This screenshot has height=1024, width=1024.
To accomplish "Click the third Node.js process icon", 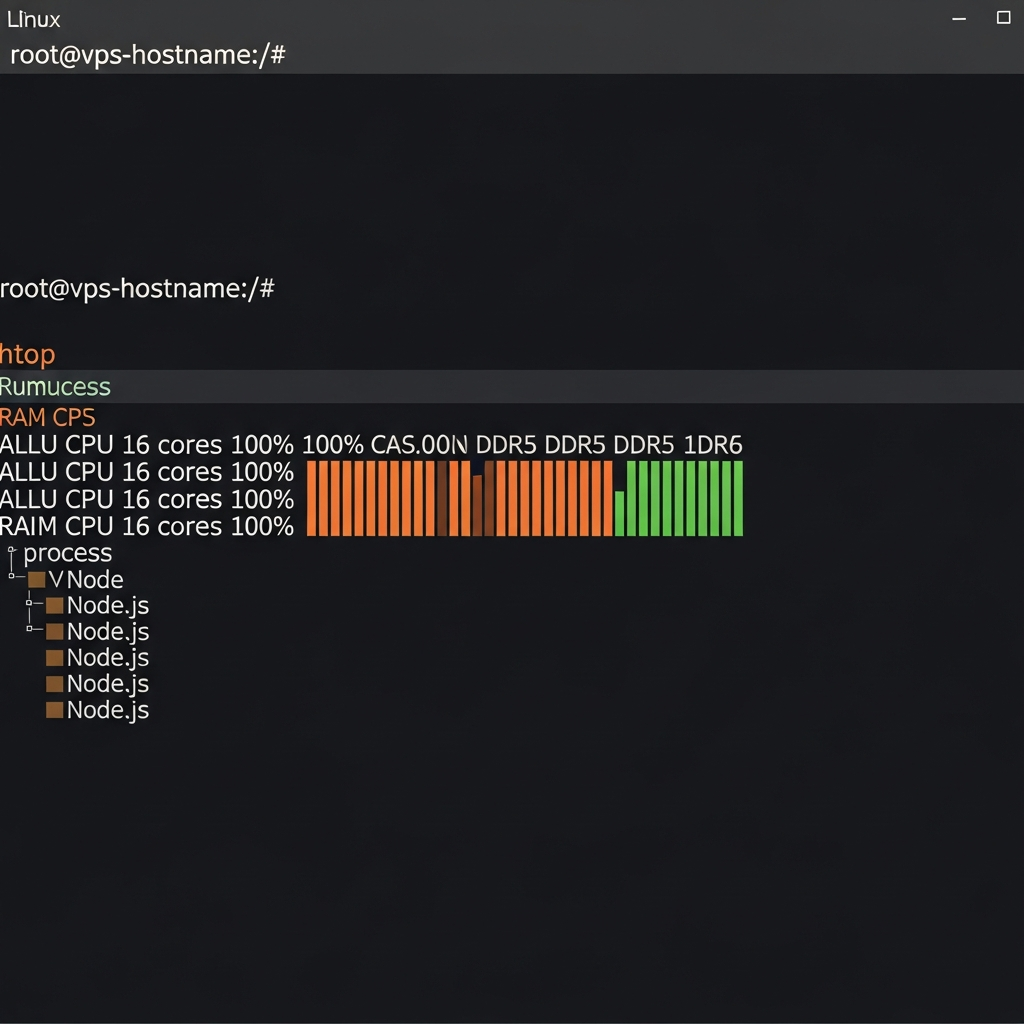I will pos(57,657).
